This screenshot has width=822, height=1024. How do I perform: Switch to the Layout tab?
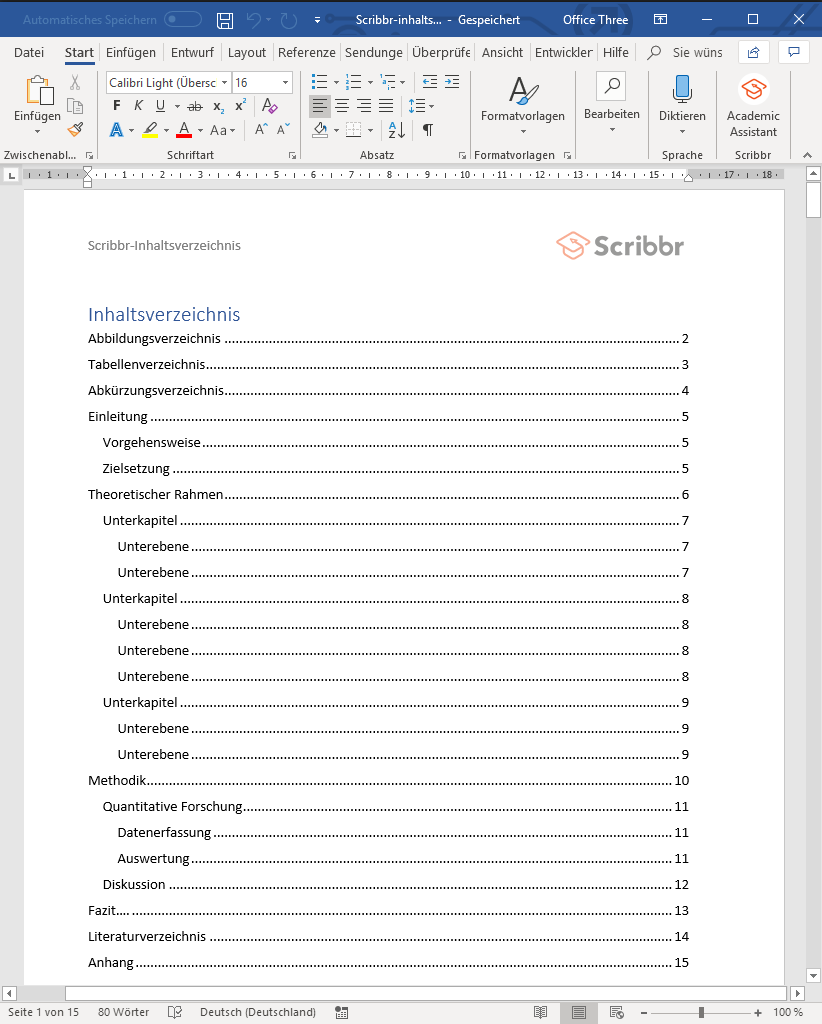[247, 52]
